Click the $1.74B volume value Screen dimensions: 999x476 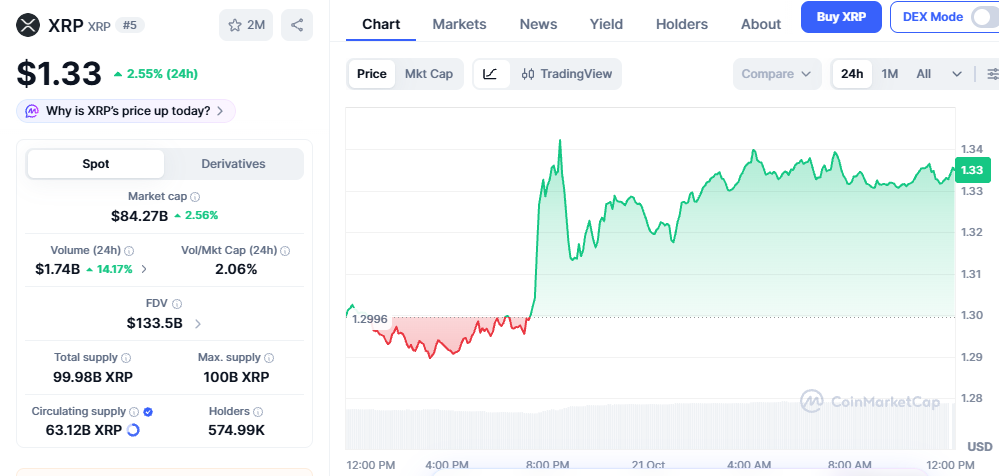click(x=57, y=269)
